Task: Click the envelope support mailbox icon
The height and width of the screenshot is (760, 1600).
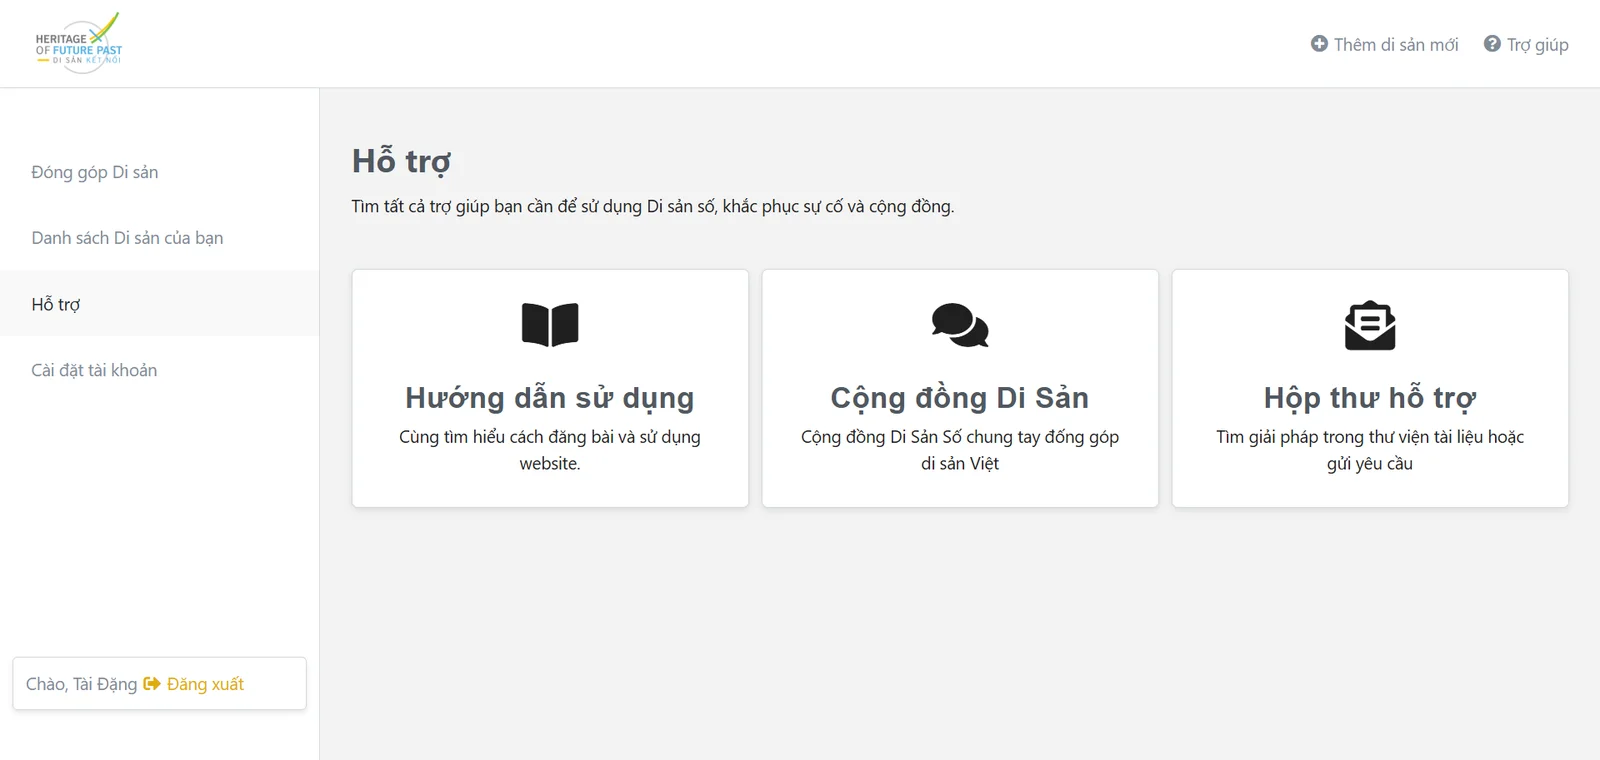Action: pos(1370,325)
